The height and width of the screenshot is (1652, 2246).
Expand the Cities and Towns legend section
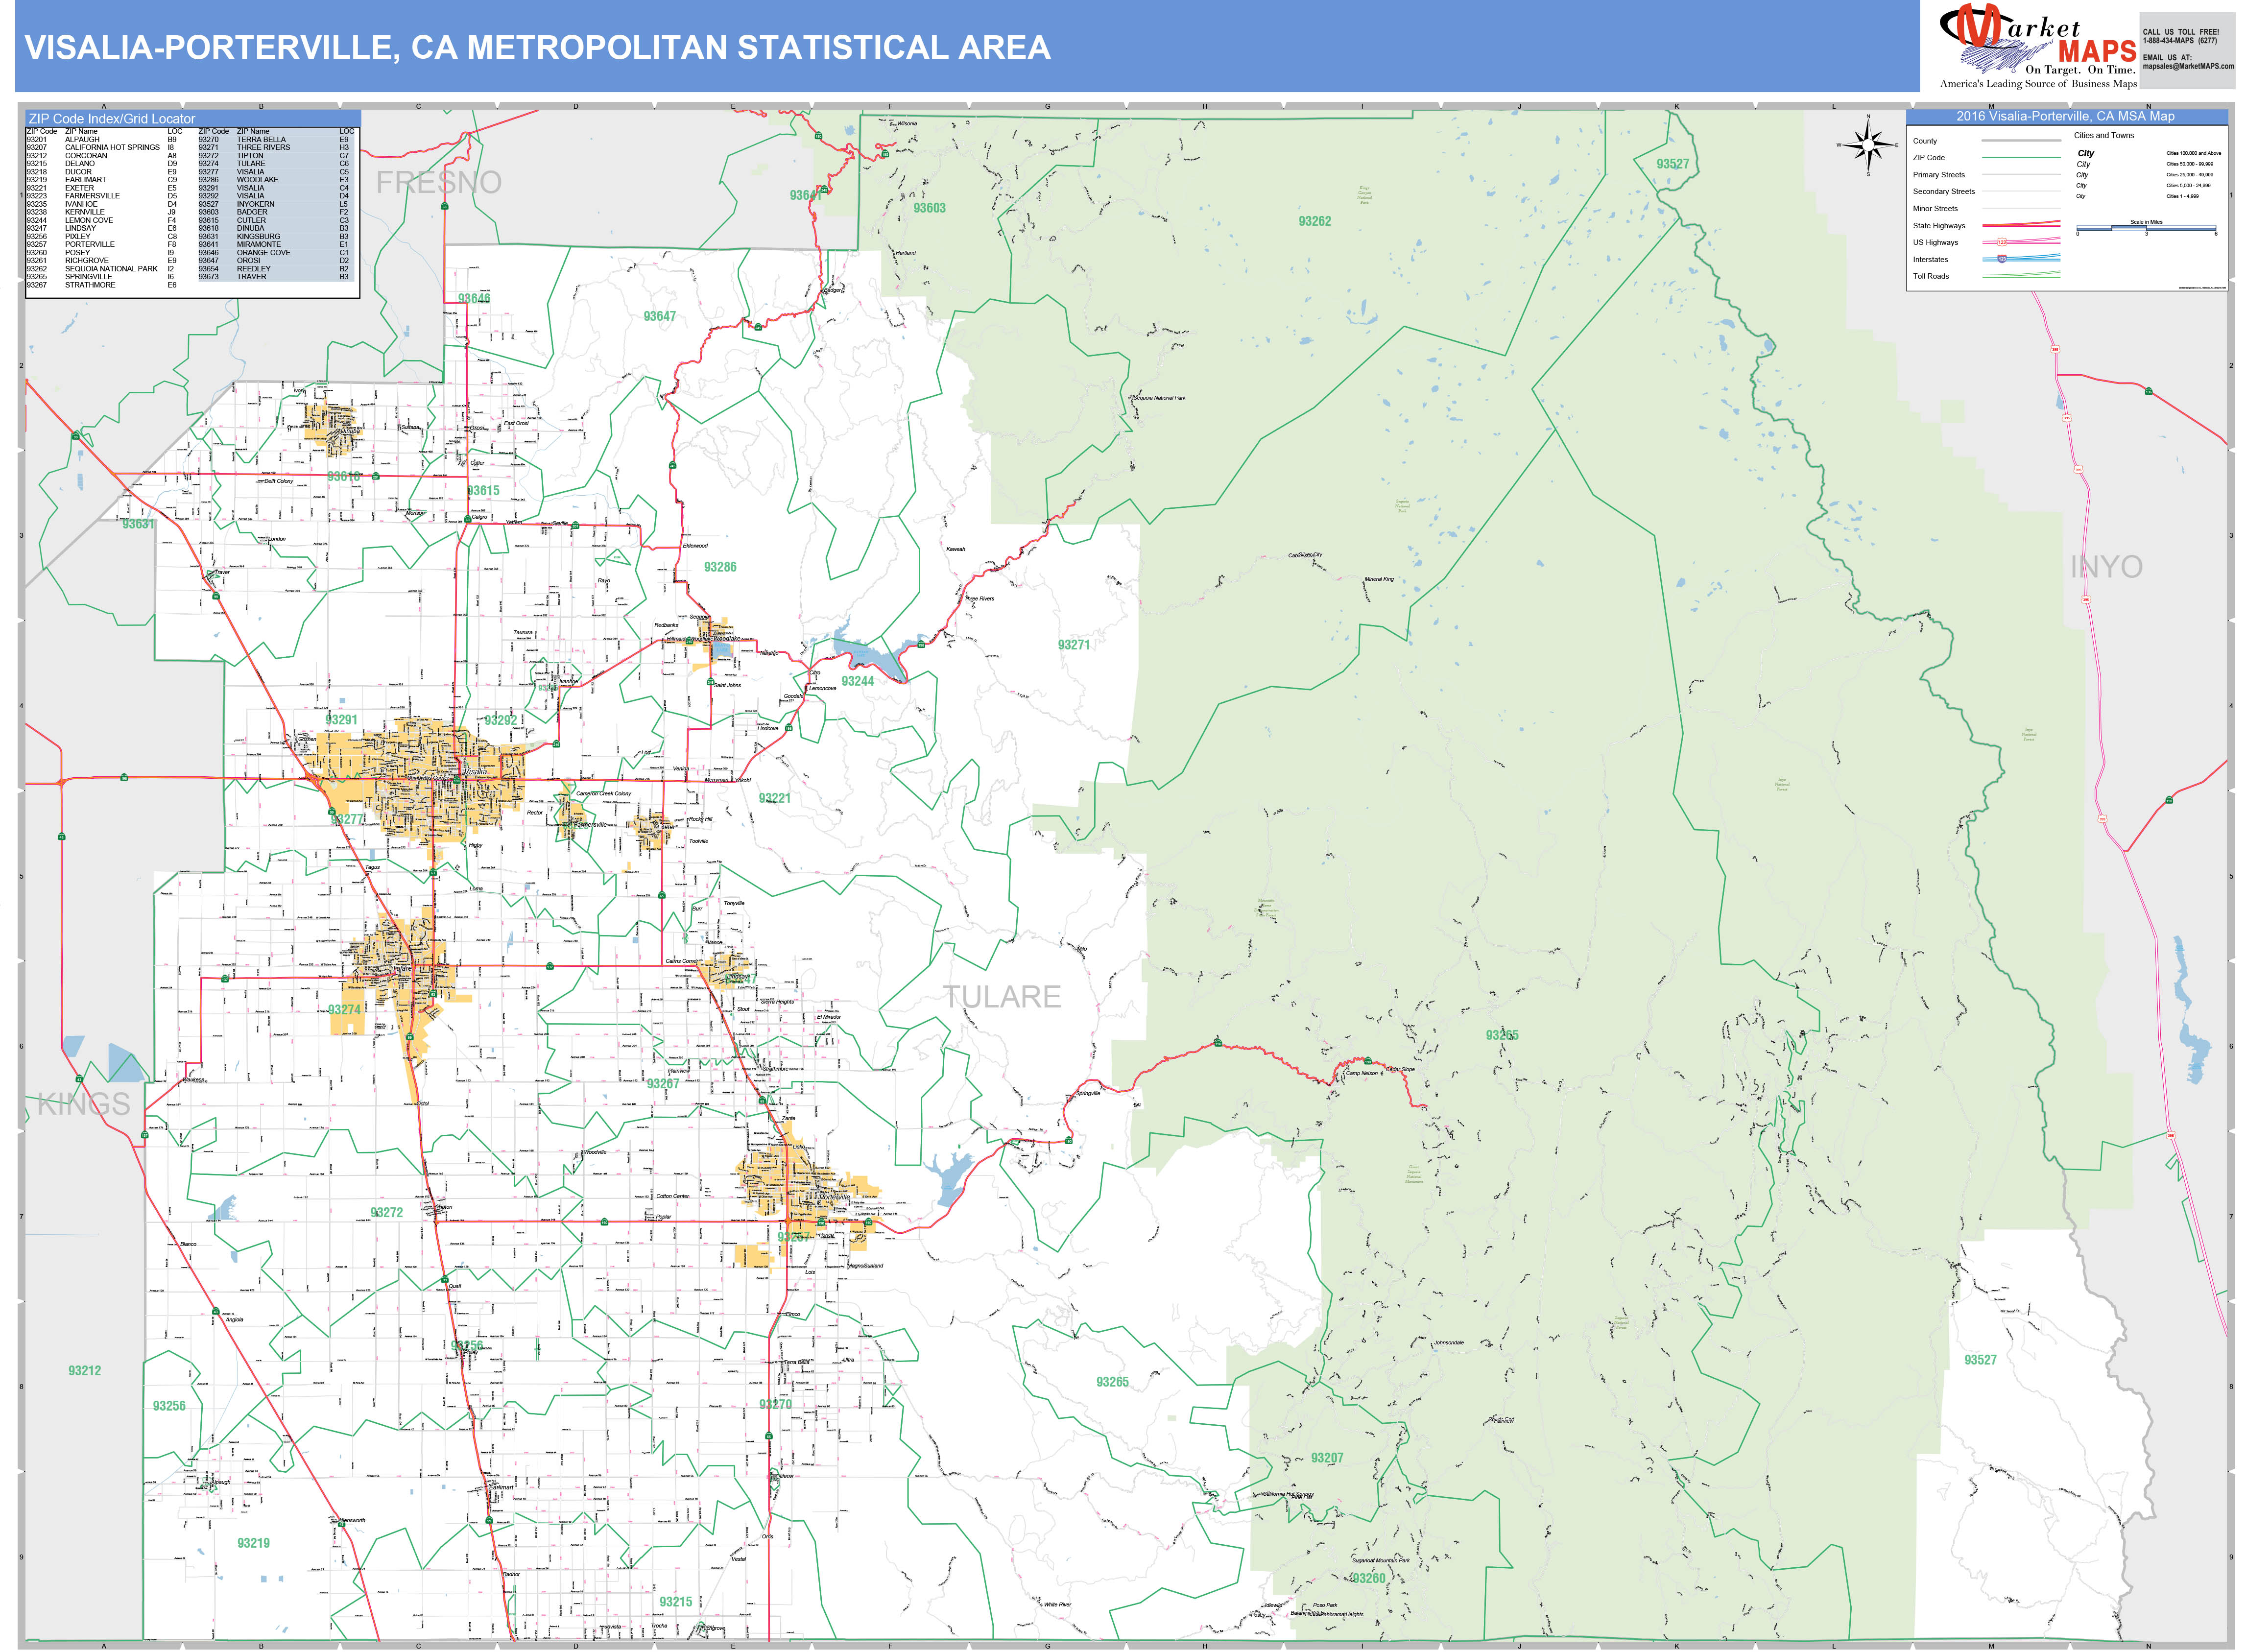(2105, 135)
